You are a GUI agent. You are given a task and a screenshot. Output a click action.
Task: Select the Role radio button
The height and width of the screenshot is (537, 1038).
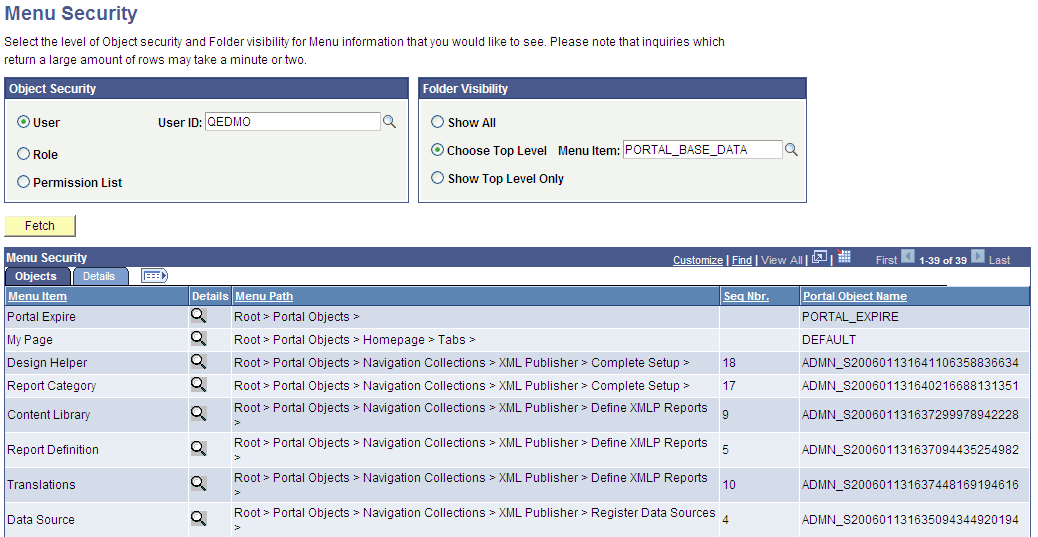pyautogui.click(x=24, y=154)
